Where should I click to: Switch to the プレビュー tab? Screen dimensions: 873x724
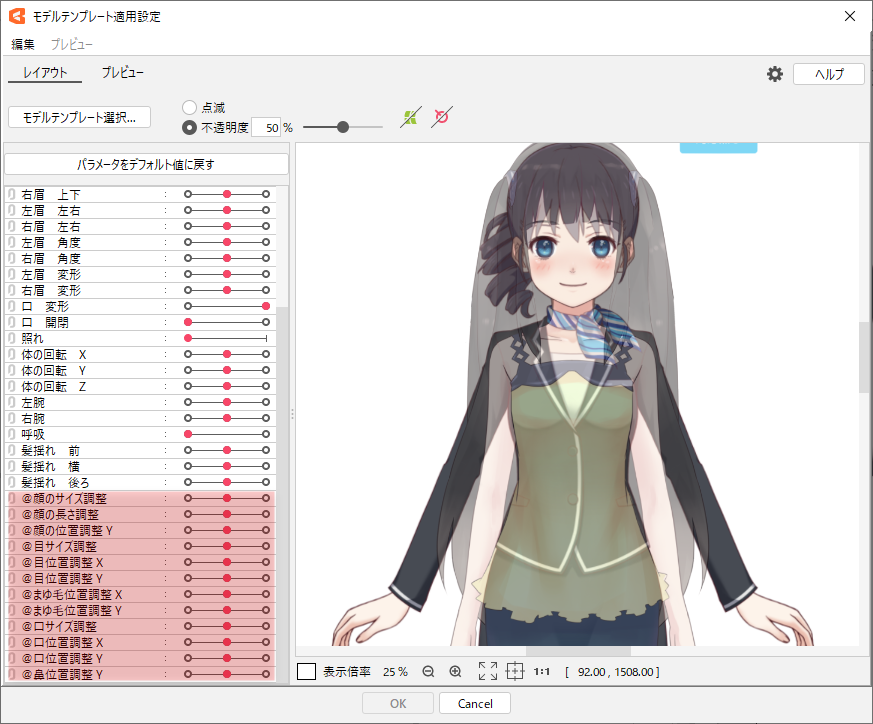[122, 72]
